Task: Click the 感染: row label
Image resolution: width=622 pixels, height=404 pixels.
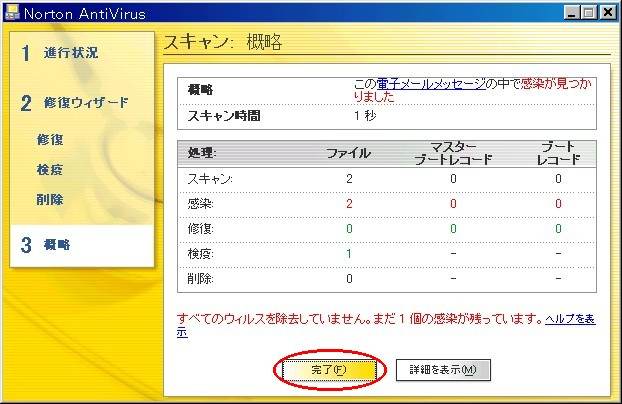Action: [x=201, y=204]
